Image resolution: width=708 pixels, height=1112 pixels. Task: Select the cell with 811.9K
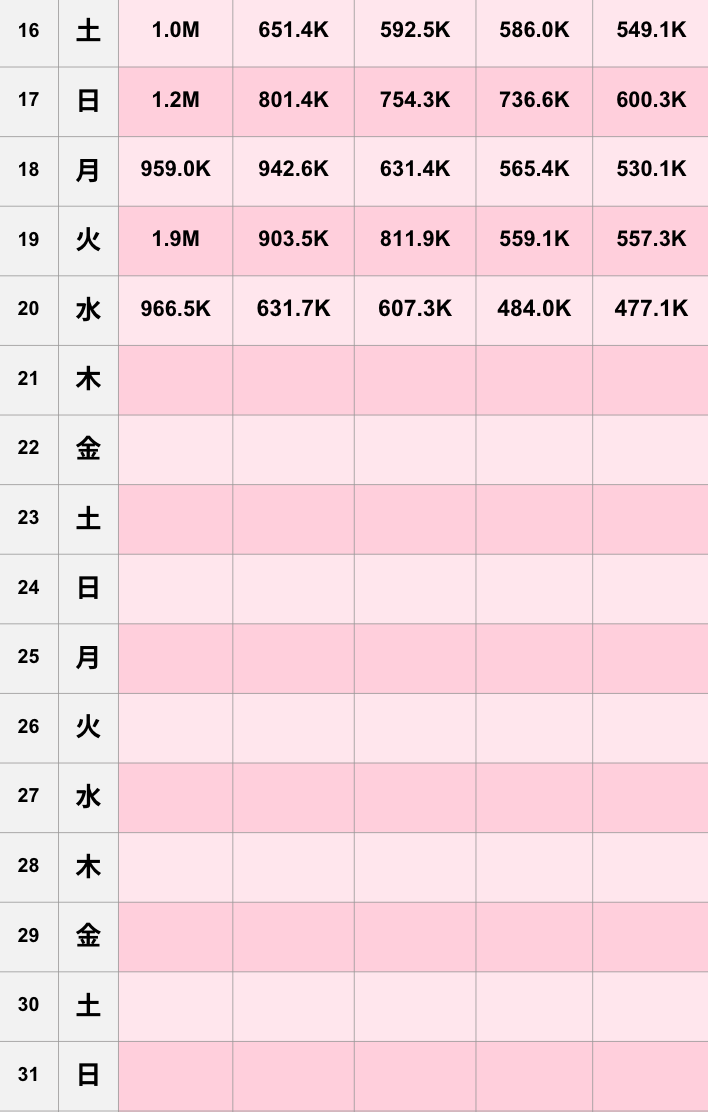[x=415, y=240]
